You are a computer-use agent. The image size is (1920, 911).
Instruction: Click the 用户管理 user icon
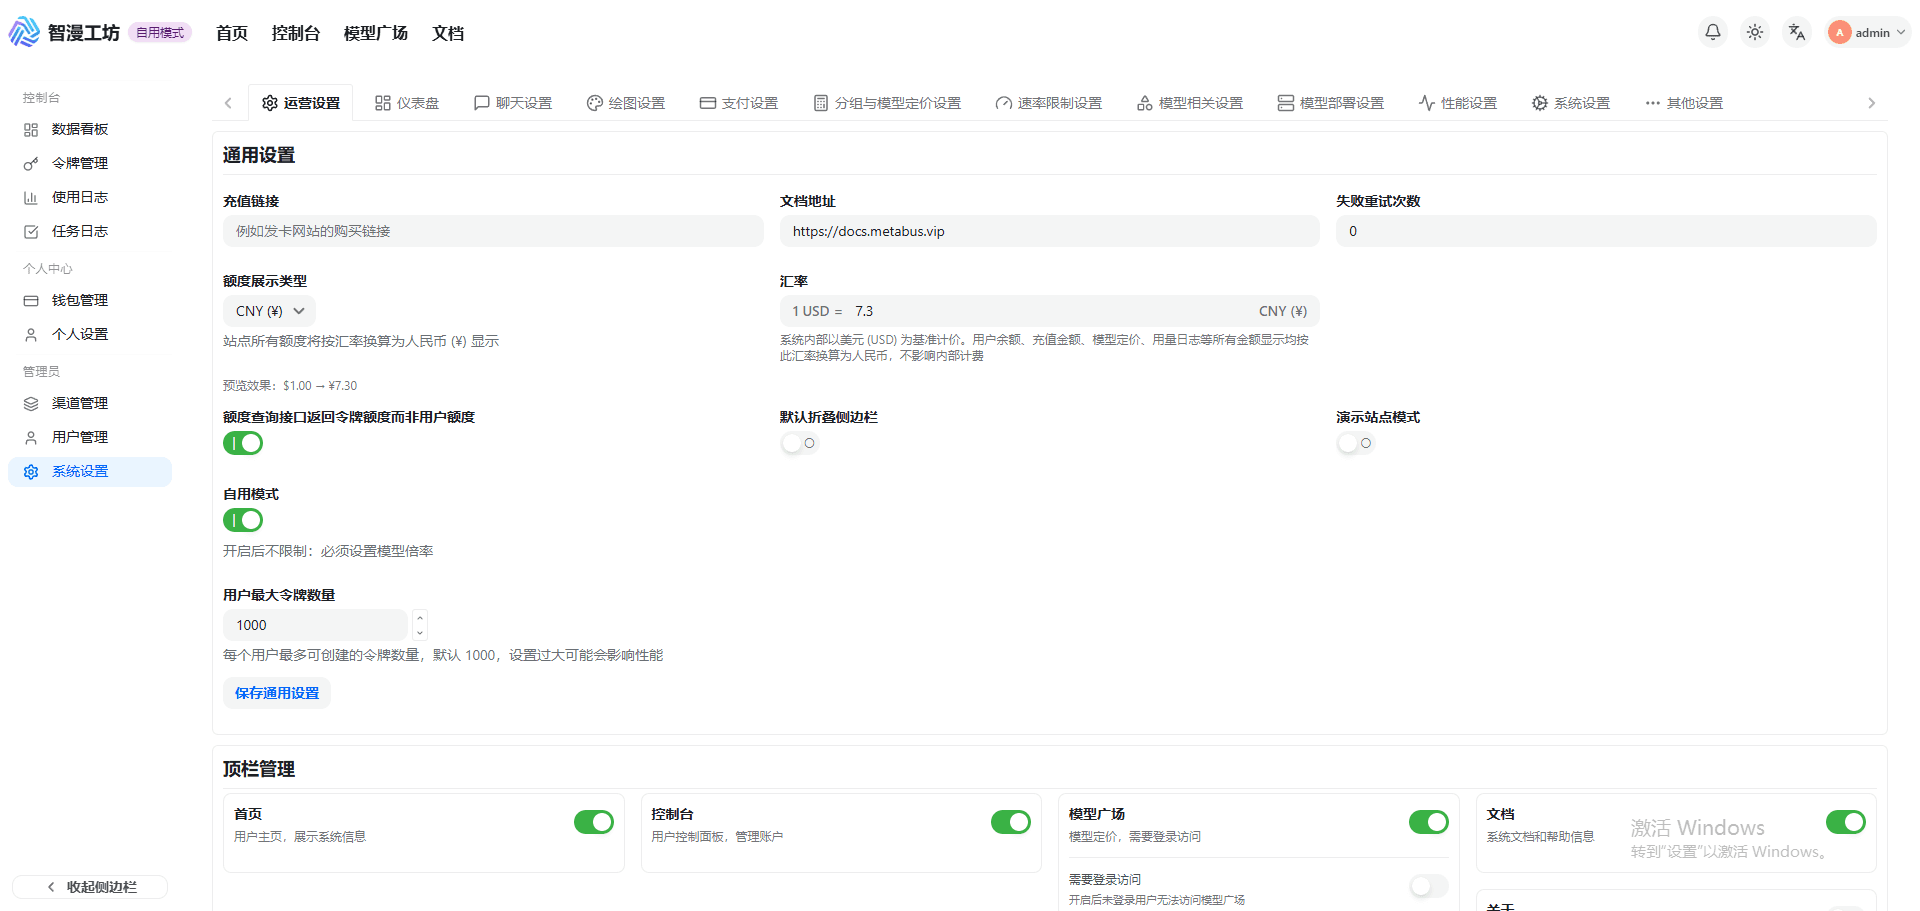pyautogui.click(x=31, y=438)
